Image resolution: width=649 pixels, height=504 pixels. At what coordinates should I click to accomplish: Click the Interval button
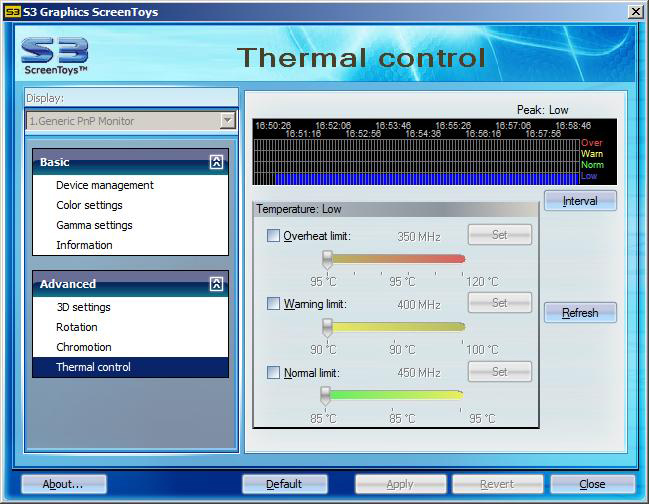pos(580,201)
